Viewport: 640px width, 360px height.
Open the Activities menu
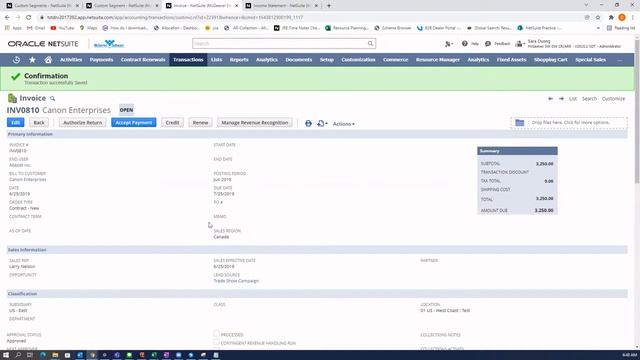tap(71, 60)
